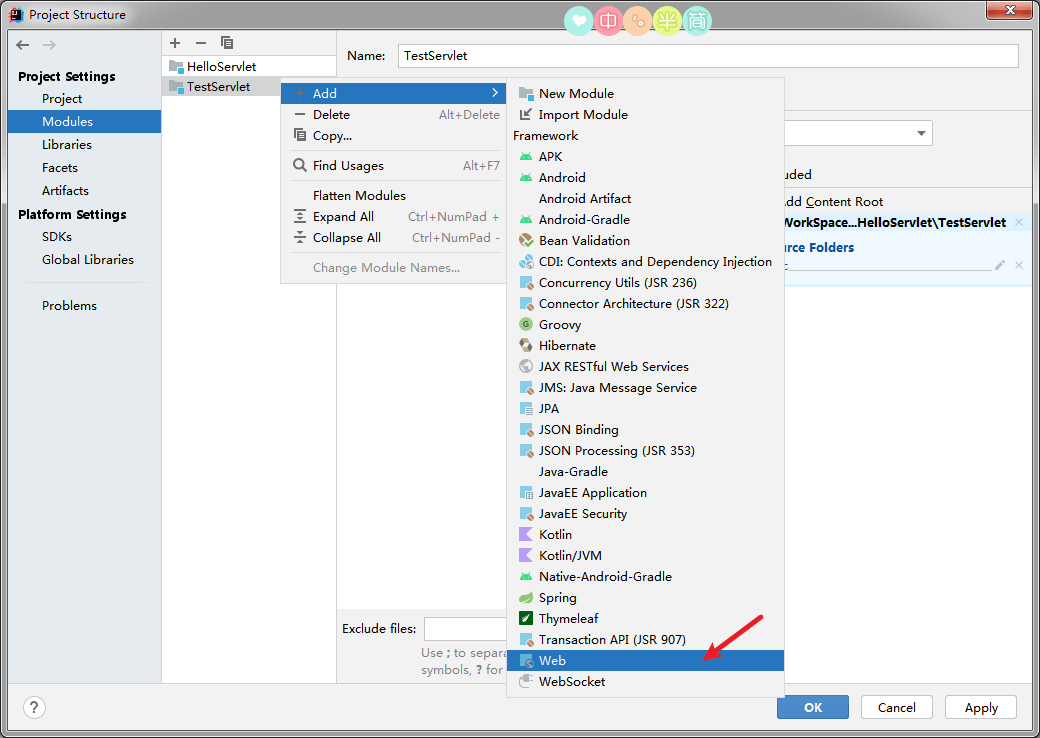Click the Groovy framework icon
Image resolution: width=1040 pixels, height=738 pixels.
526,325
